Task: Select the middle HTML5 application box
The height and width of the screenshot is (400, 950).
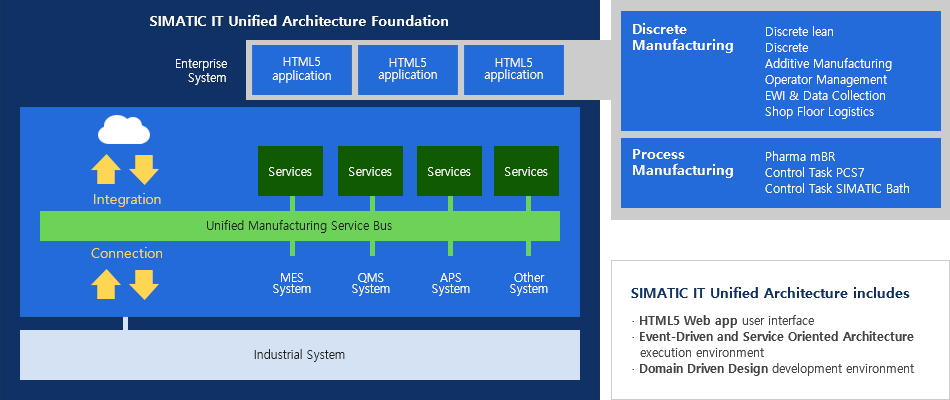Action: point(408,70)
